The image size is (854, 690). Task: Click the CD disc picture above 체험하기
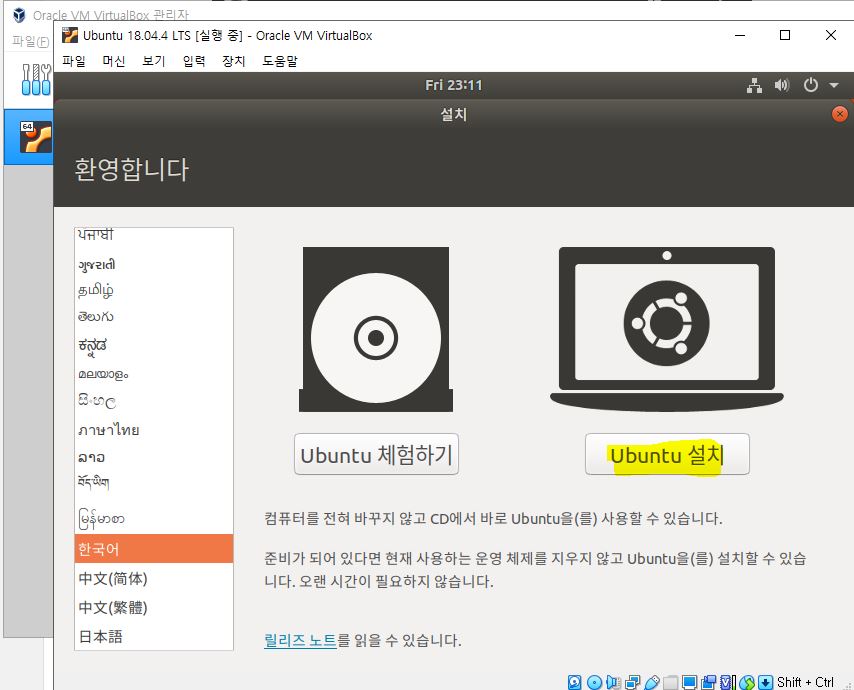tap(376, 329)
